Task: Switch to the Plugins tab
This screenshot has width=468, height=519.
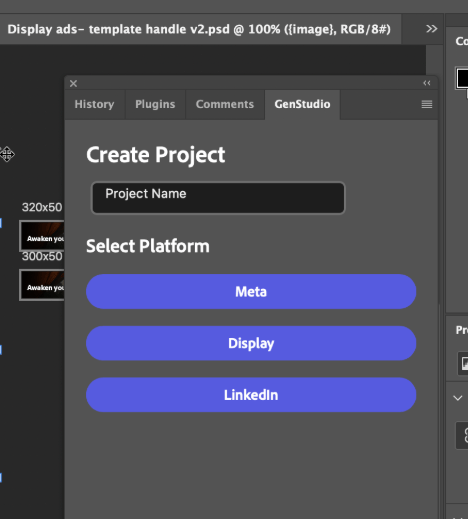Action: coord(155,104)
